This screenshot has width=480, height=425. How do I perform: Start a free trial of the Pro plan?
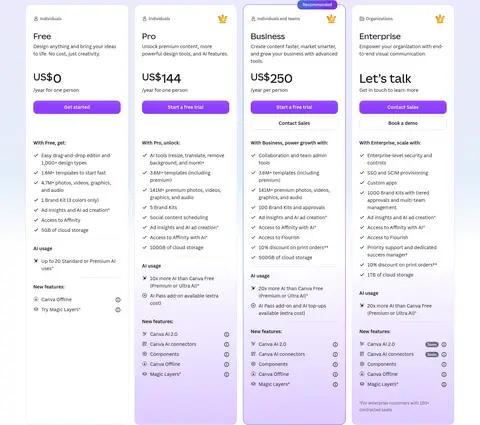(x=186, y=107)
